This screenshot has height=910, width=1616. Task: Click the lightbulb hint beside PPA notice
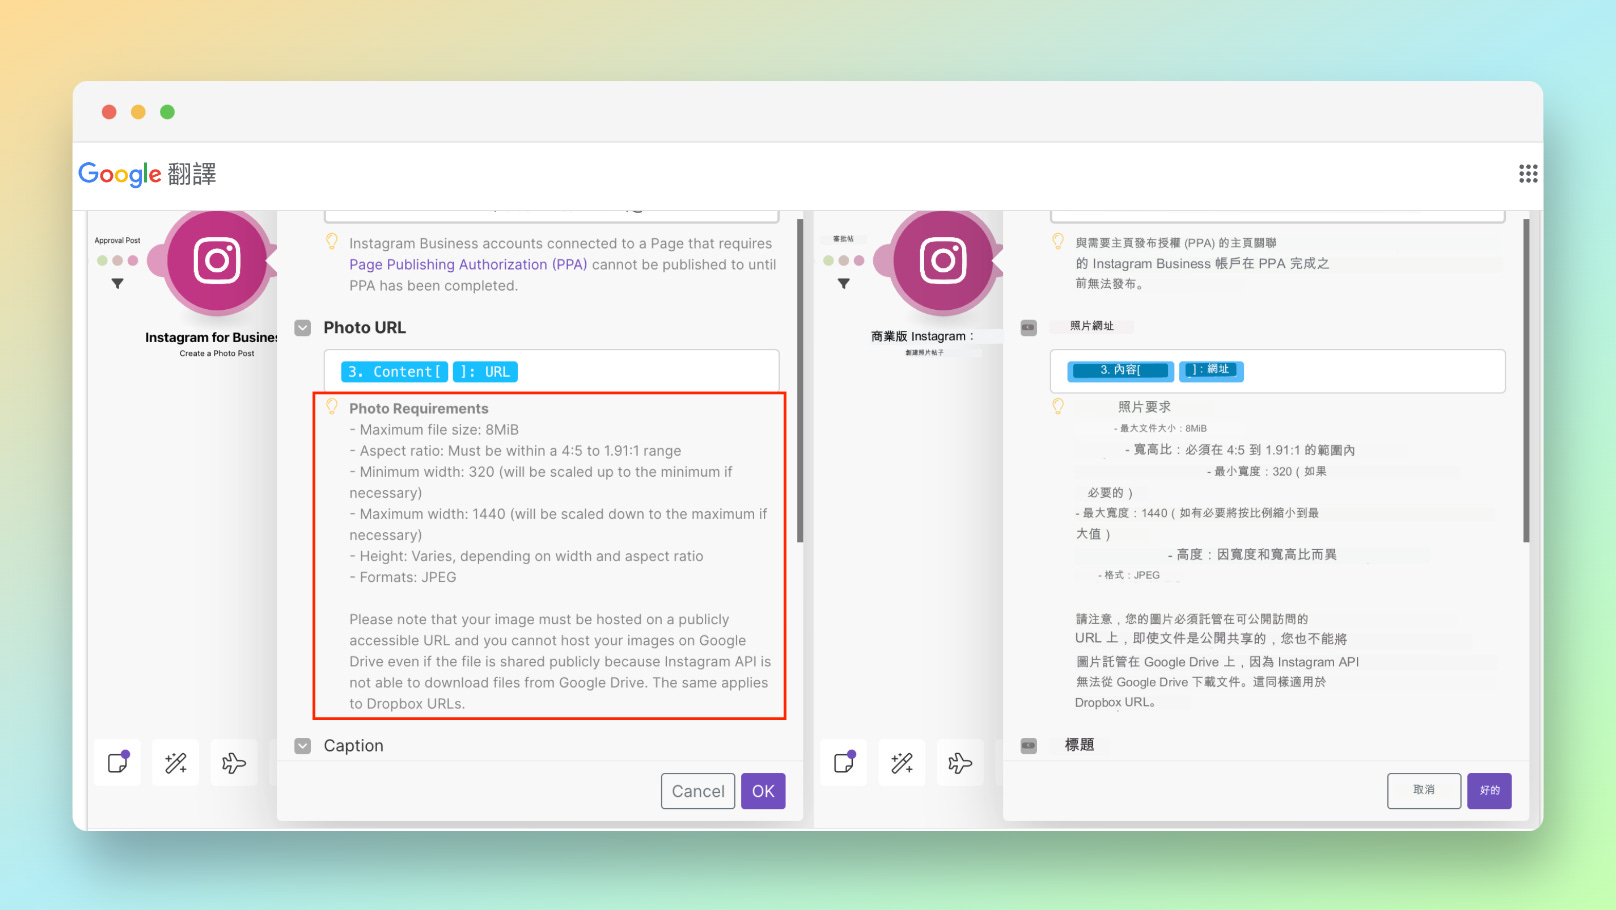point(332,241)
